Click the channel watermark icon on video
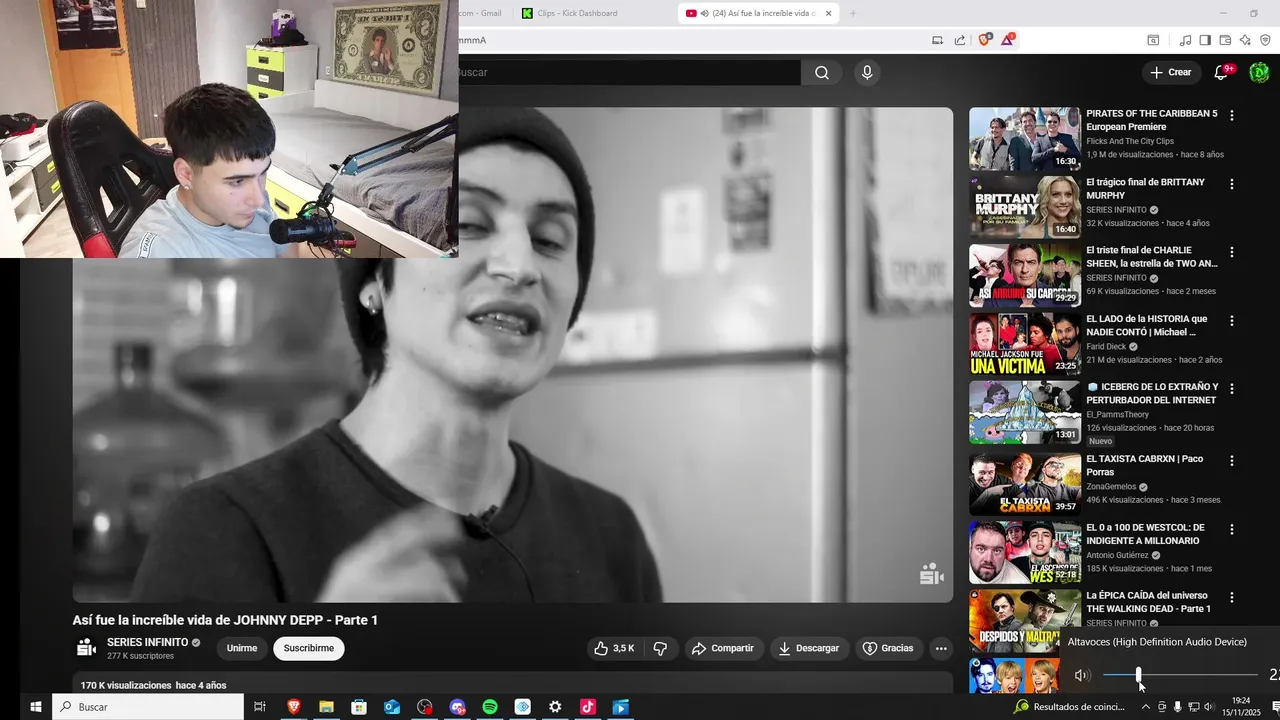This screenshot has height=720, width=1280. click(x=931, y=574)
